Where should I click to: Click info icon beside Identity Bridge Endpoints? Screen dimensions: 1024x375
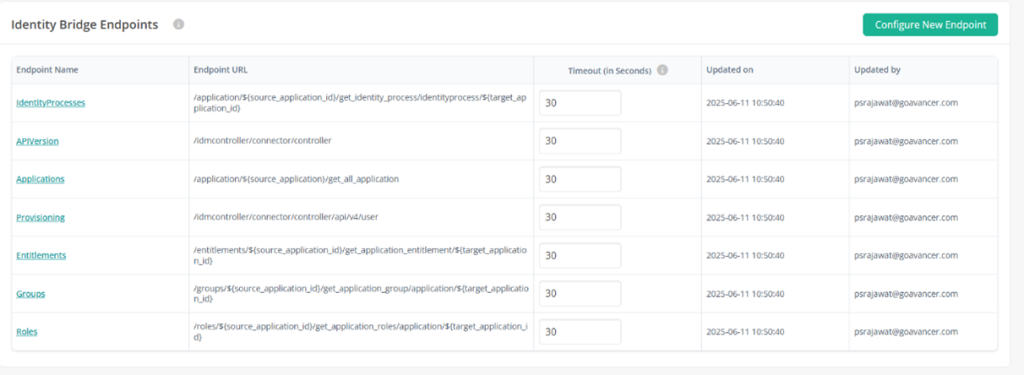[x=178, y=25]
